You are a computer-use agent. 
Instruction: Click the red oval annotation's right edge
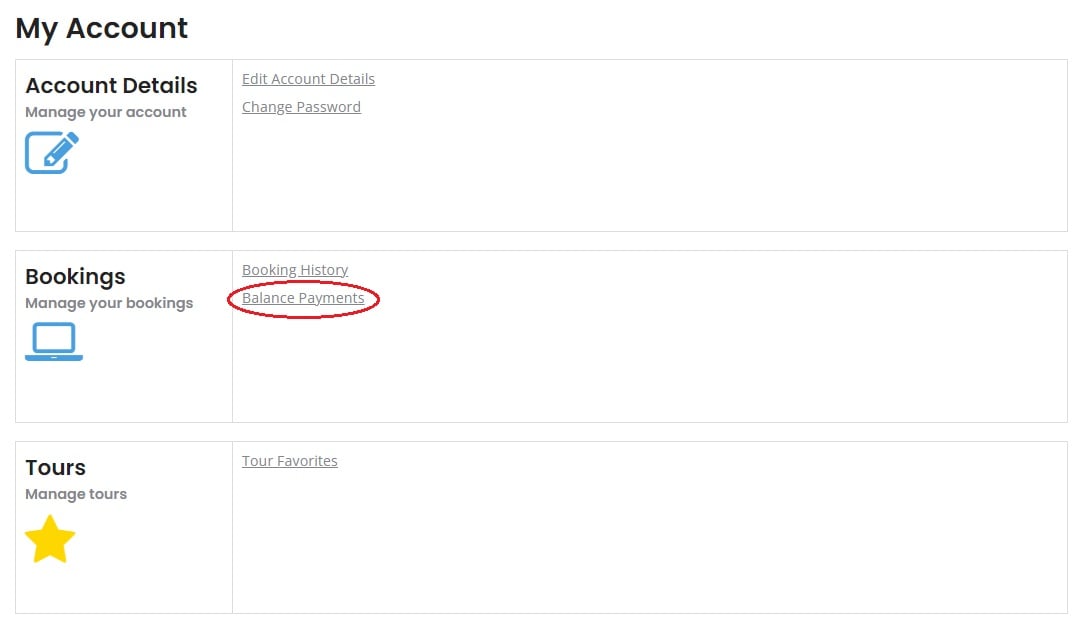378,299
